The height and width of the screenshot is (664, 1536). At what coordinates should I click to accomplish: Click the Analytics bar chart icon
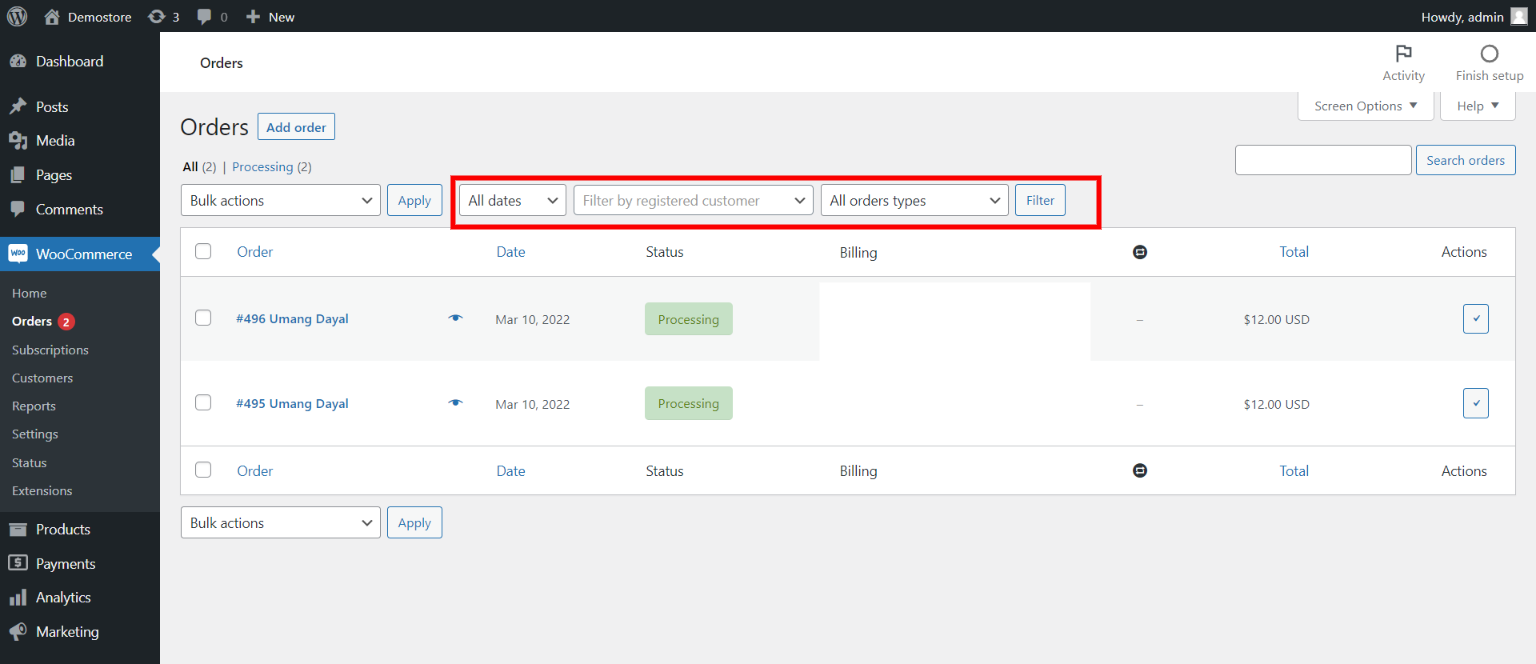(18, 597)
